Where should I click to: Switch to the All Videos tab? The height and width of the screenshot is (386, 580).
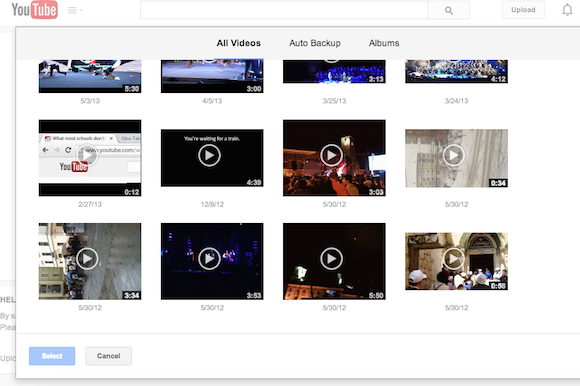(239, 43)
